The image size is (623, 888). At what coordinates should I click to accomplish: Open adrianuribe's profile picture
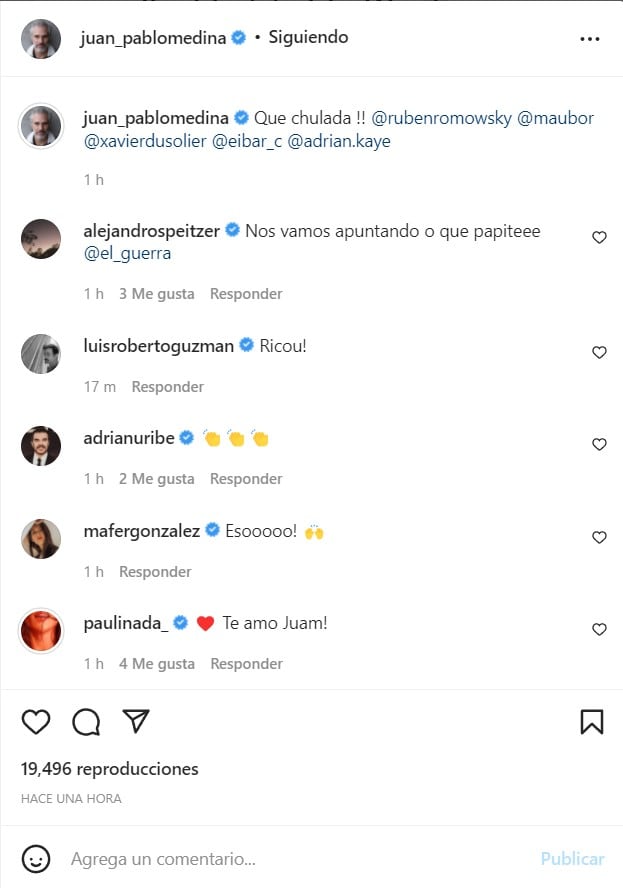[x=41, y=446]
